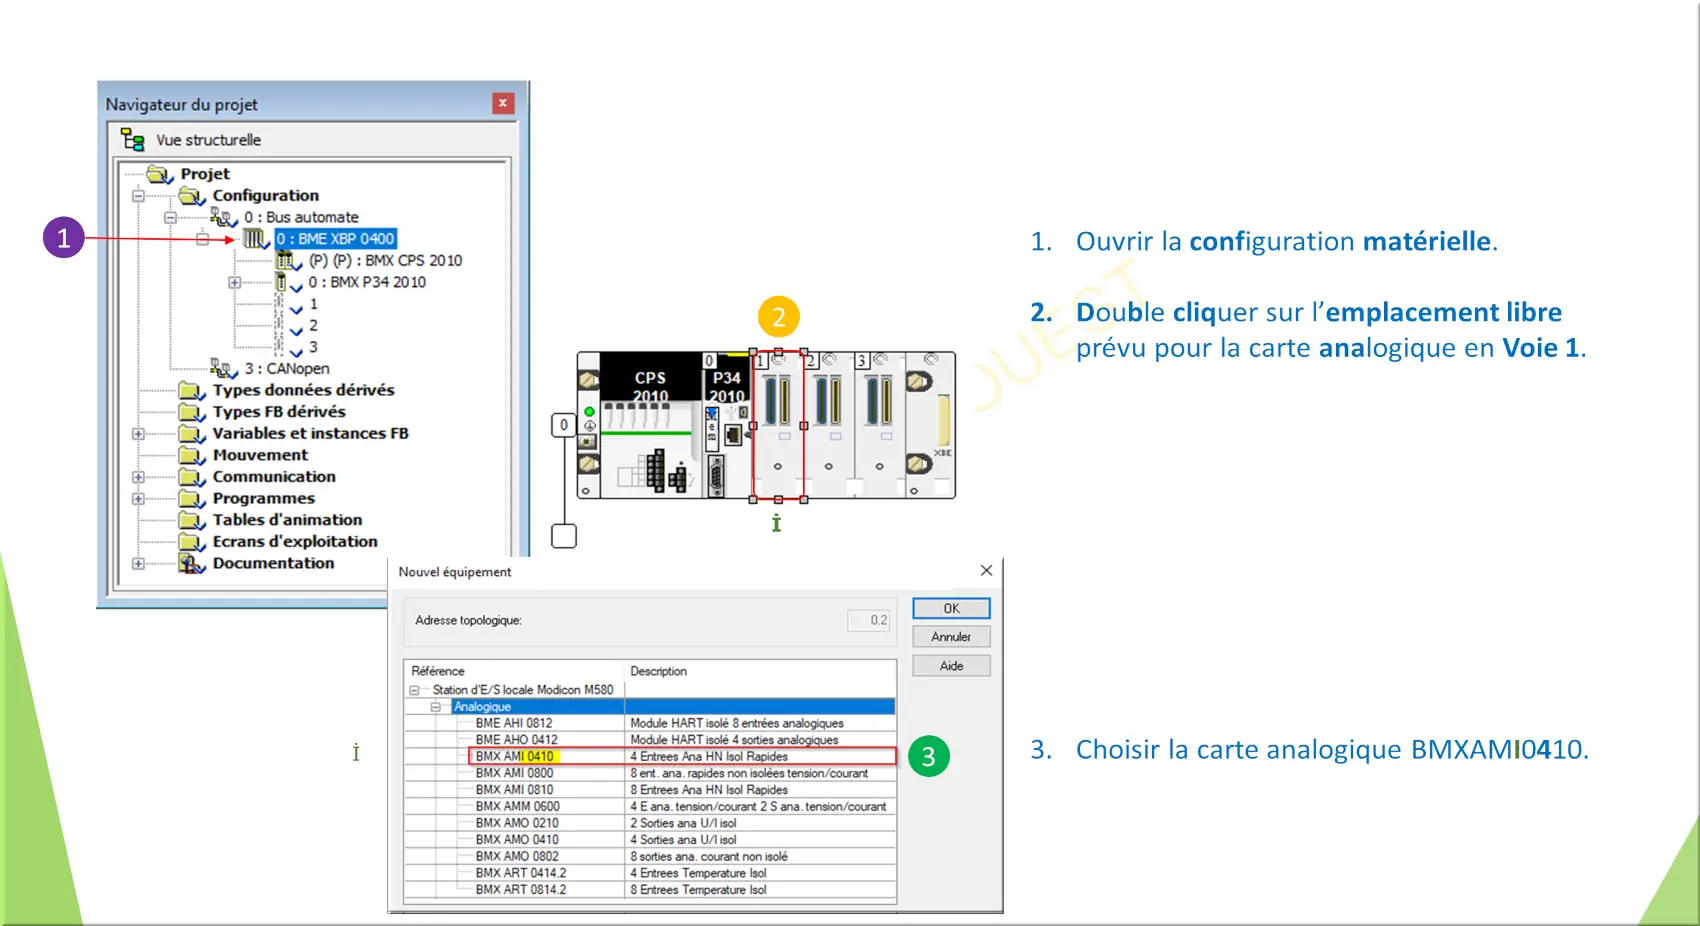Click the CANopen bus icon

(224, 368)
